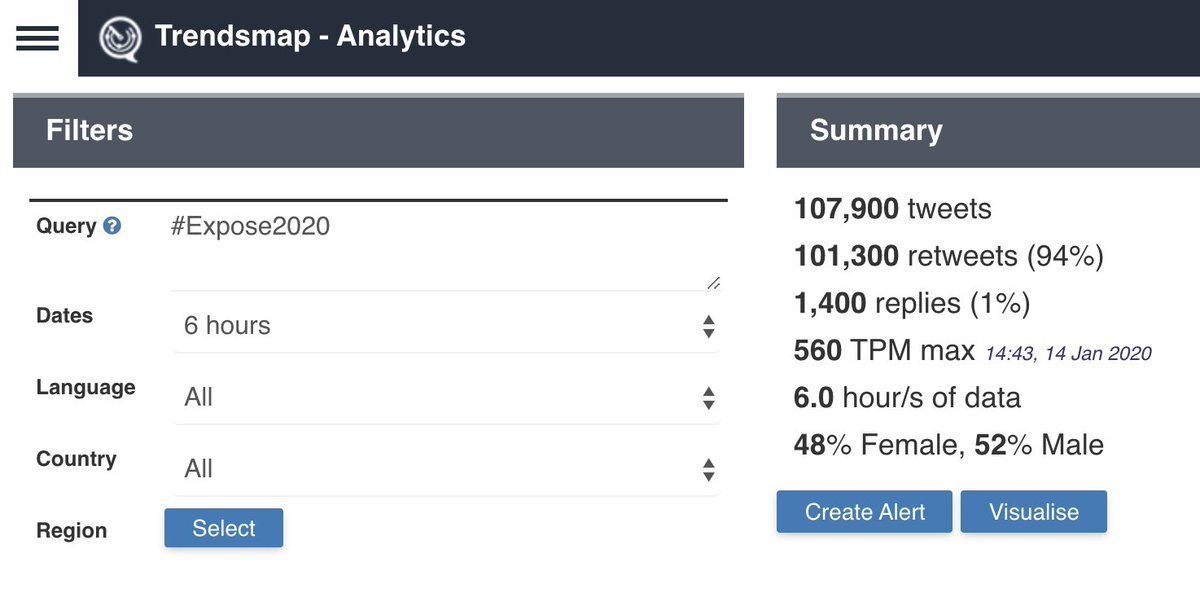
Task: Grab the query textarea resize handle
Action: click(713, 283)
